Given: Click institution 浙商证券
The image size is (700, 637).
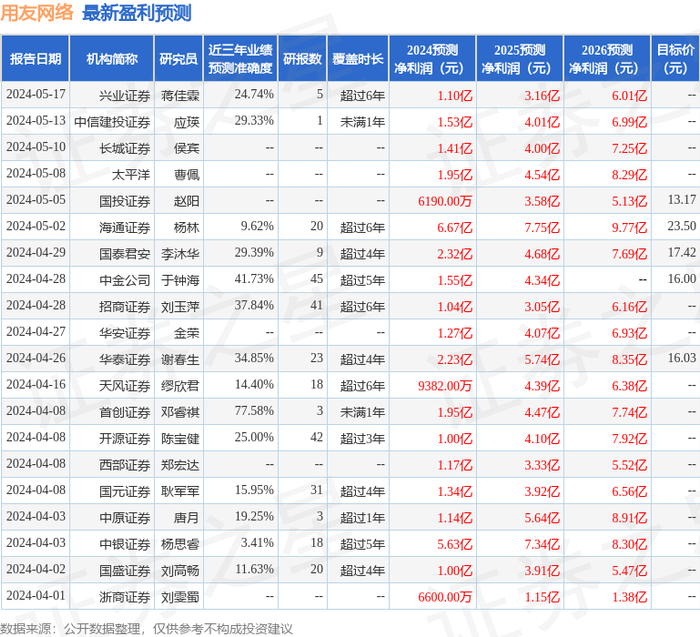Looking at the screenshot, I should coord(125,596).
